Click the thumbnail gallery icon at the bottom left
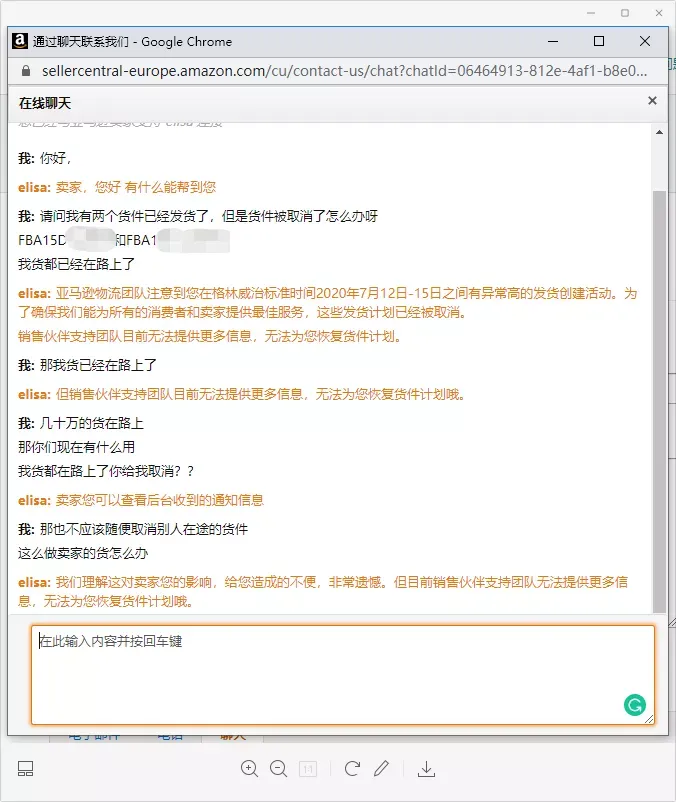Viewport: 676px width, 802px height. [x=26, y=769]
